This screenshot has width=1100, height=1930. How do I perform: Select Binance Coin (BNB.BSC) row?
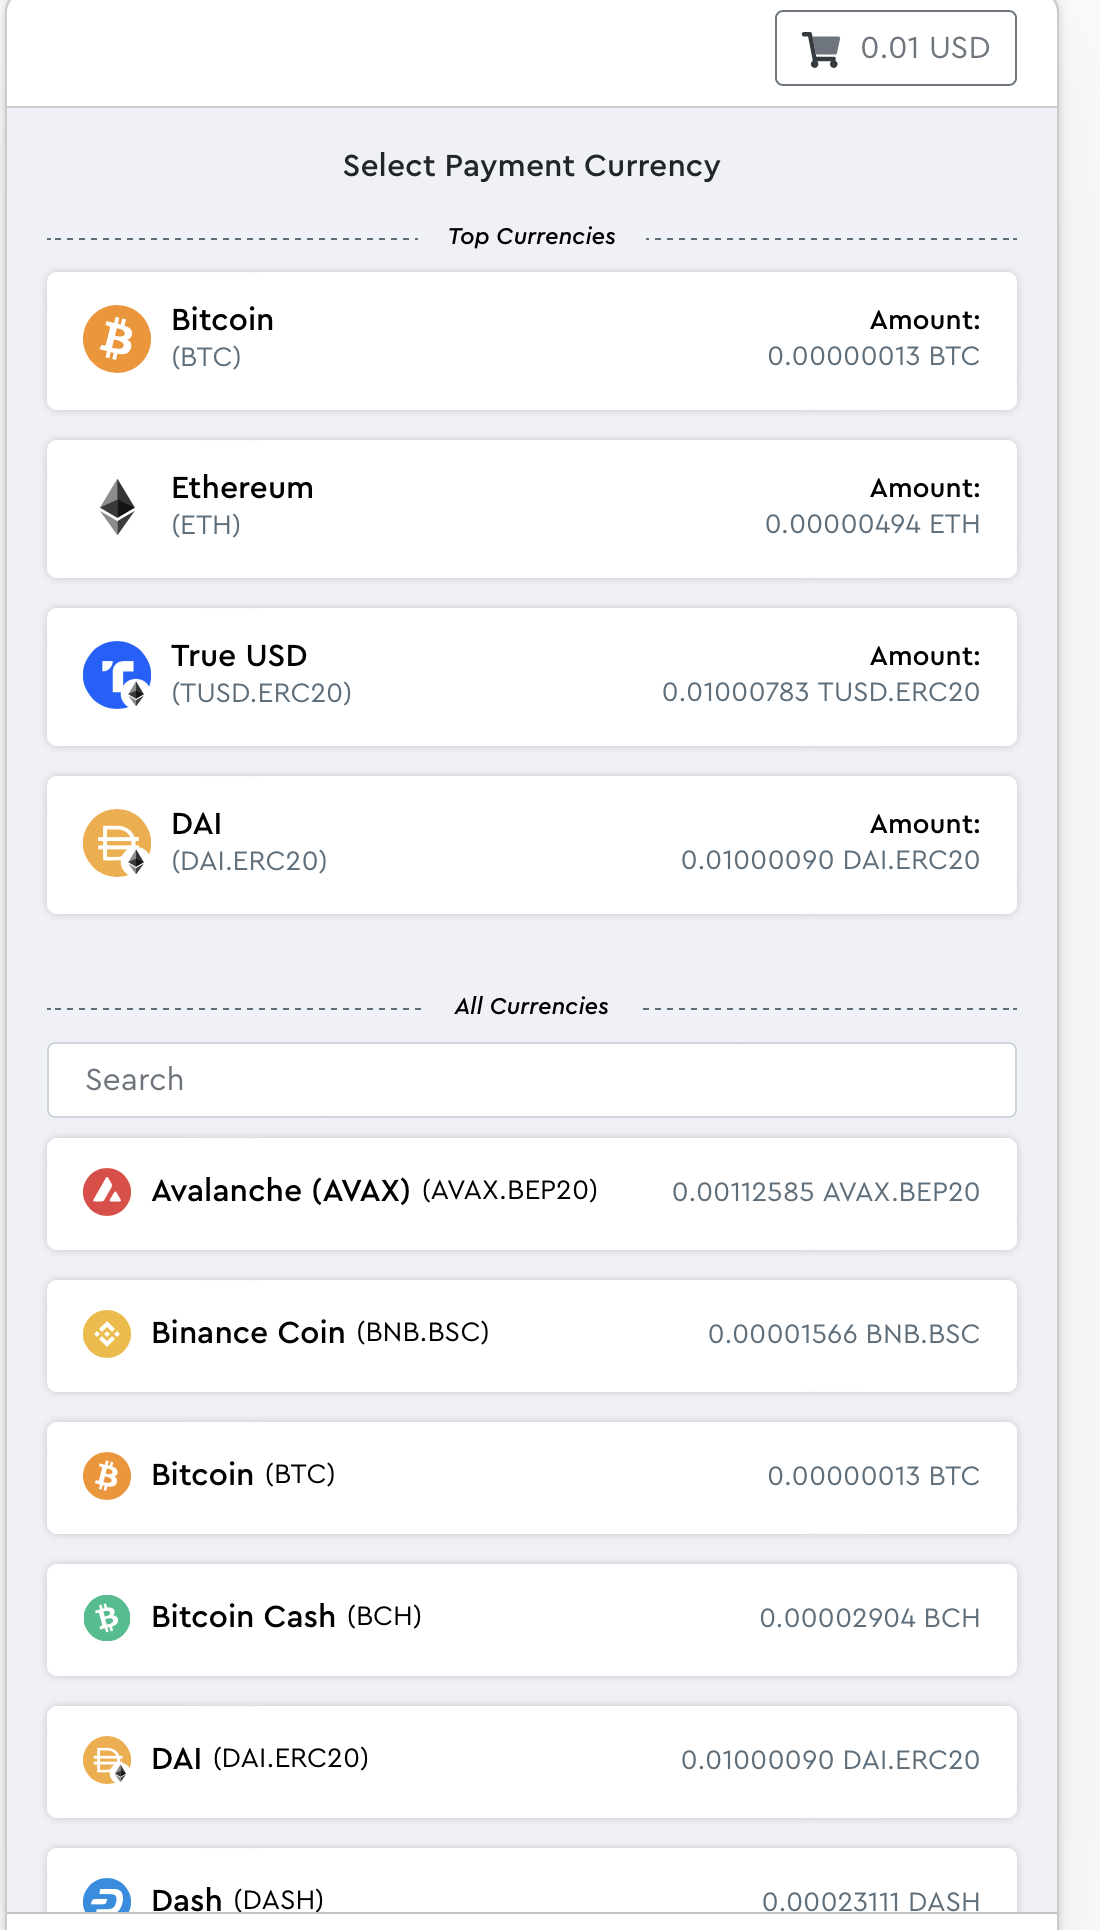532,1336
